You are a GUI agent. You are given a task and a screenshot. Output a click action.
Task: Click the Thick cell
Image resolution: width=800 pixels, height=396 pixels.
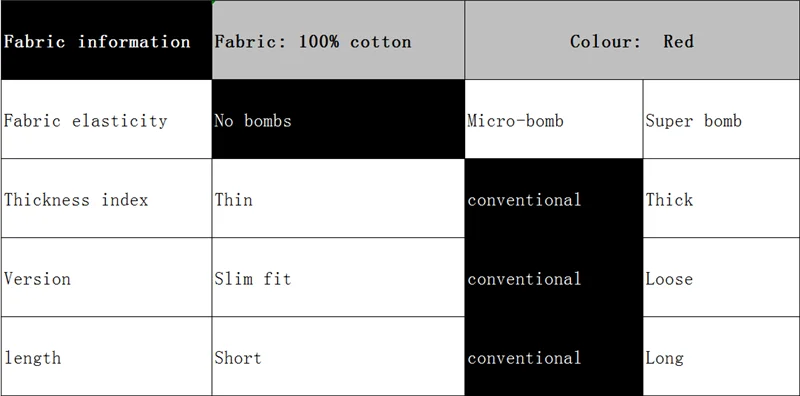(721, 198)
